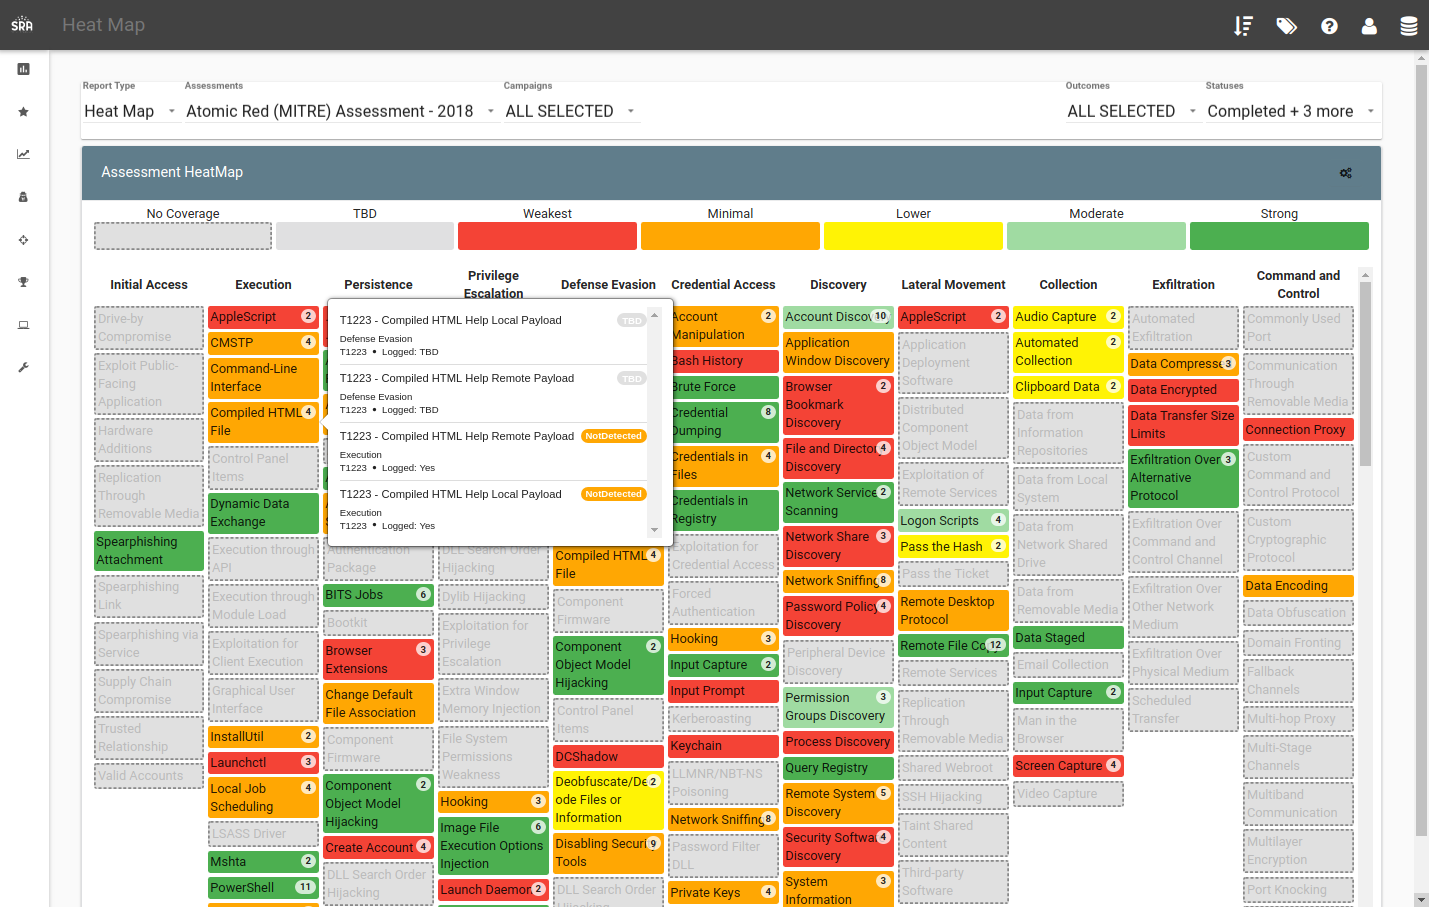Open the trend line chart sidebar icon
This screenshot has height=907, width=1429.
(23, 154)
